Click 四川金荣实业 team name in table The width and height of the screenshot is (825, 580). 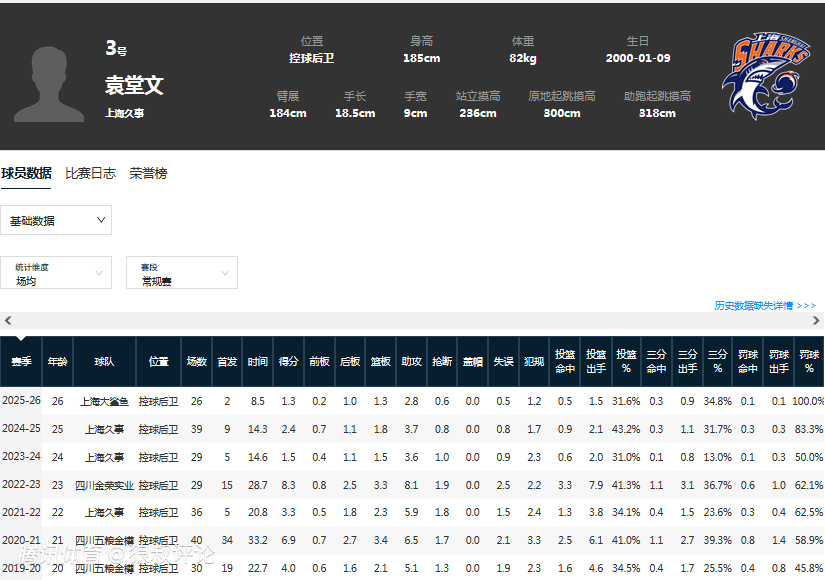point(104,485)
